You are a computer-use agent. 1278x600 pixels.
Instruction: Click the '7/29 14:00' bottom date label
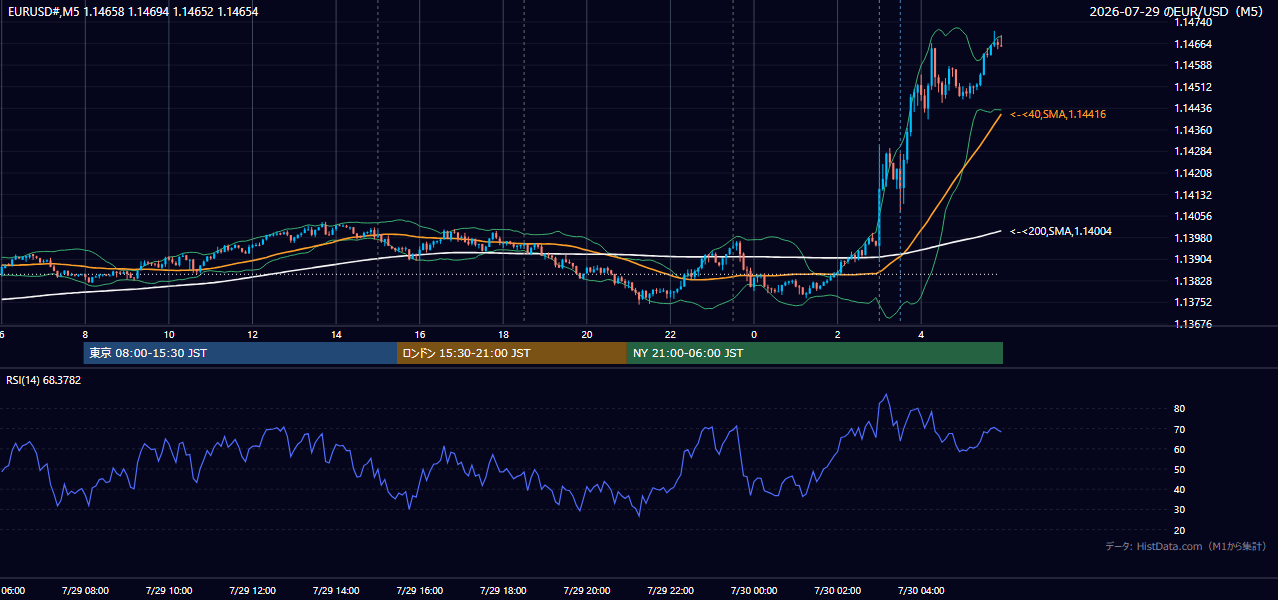[x=336, y=590]
